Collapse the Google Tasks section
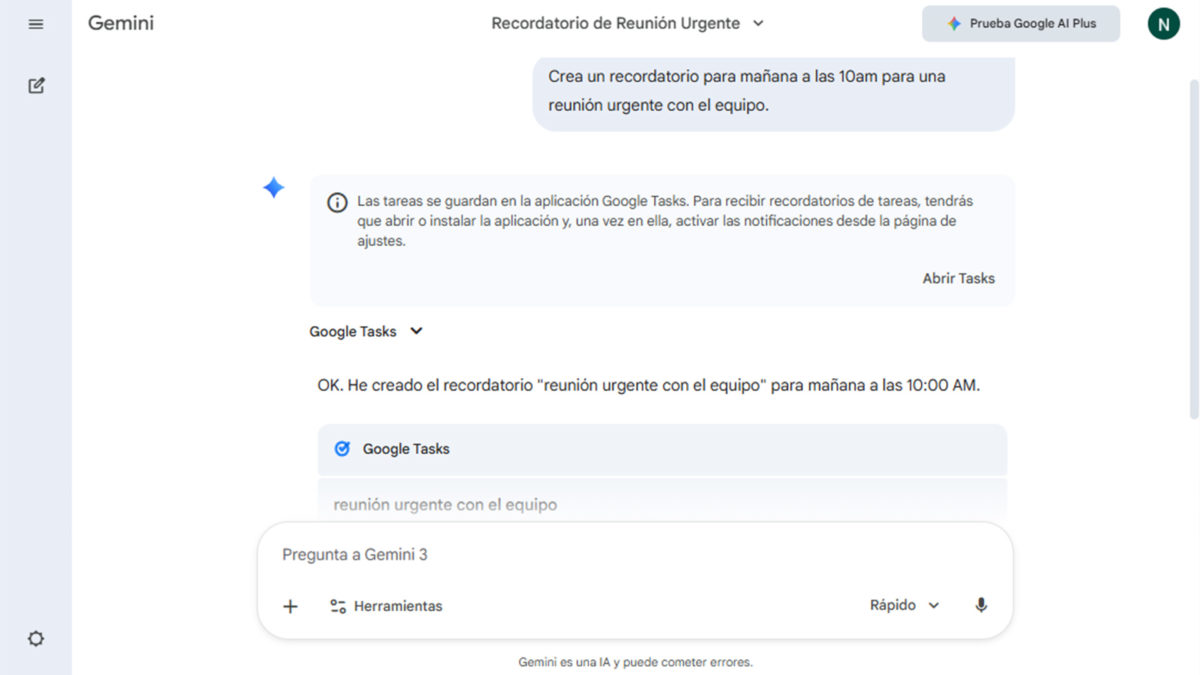 (416, 331)
